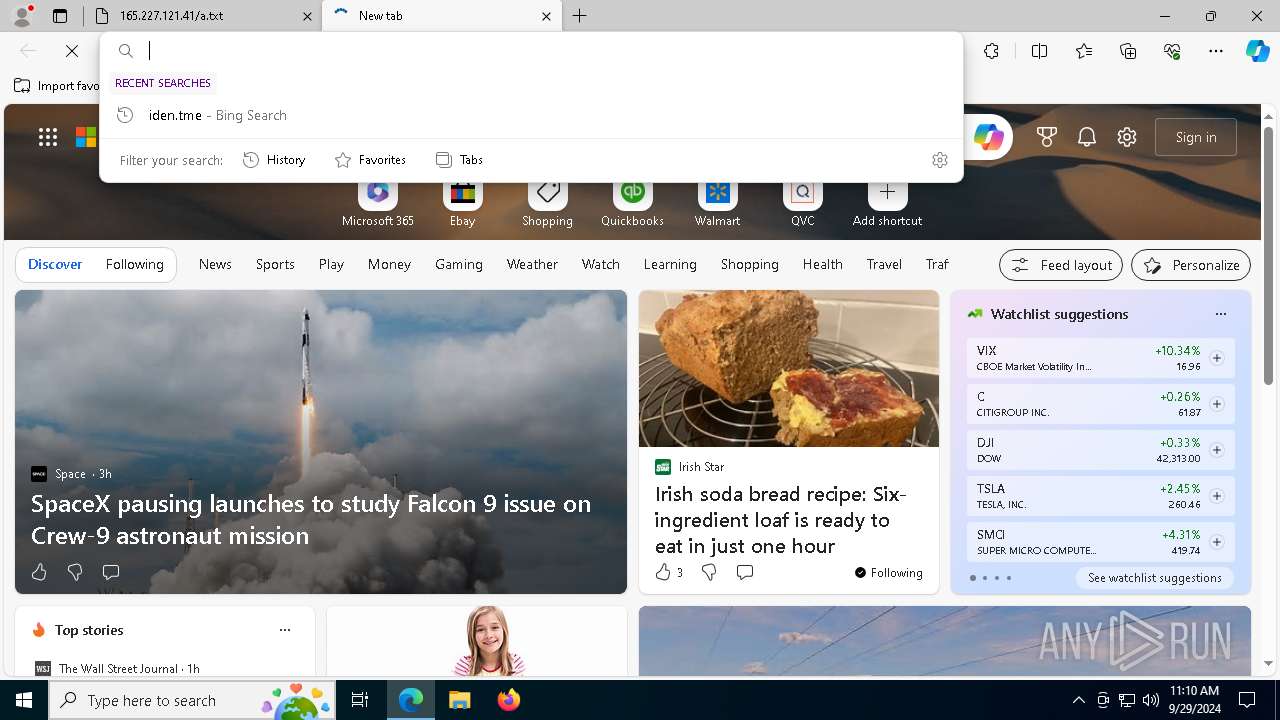Open Microsoft Rewards trophy icon

point(1047,138)
